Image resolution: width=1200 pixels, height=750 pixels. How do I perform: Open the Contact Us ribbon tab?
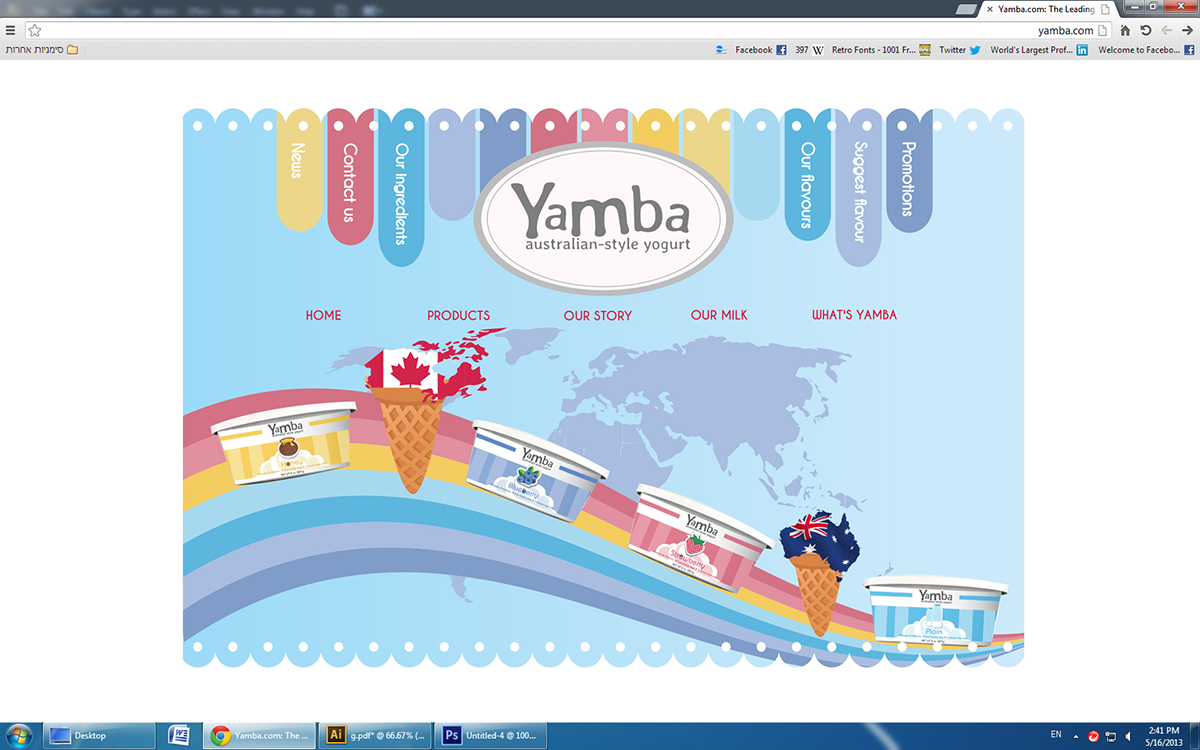pos(350,185)
